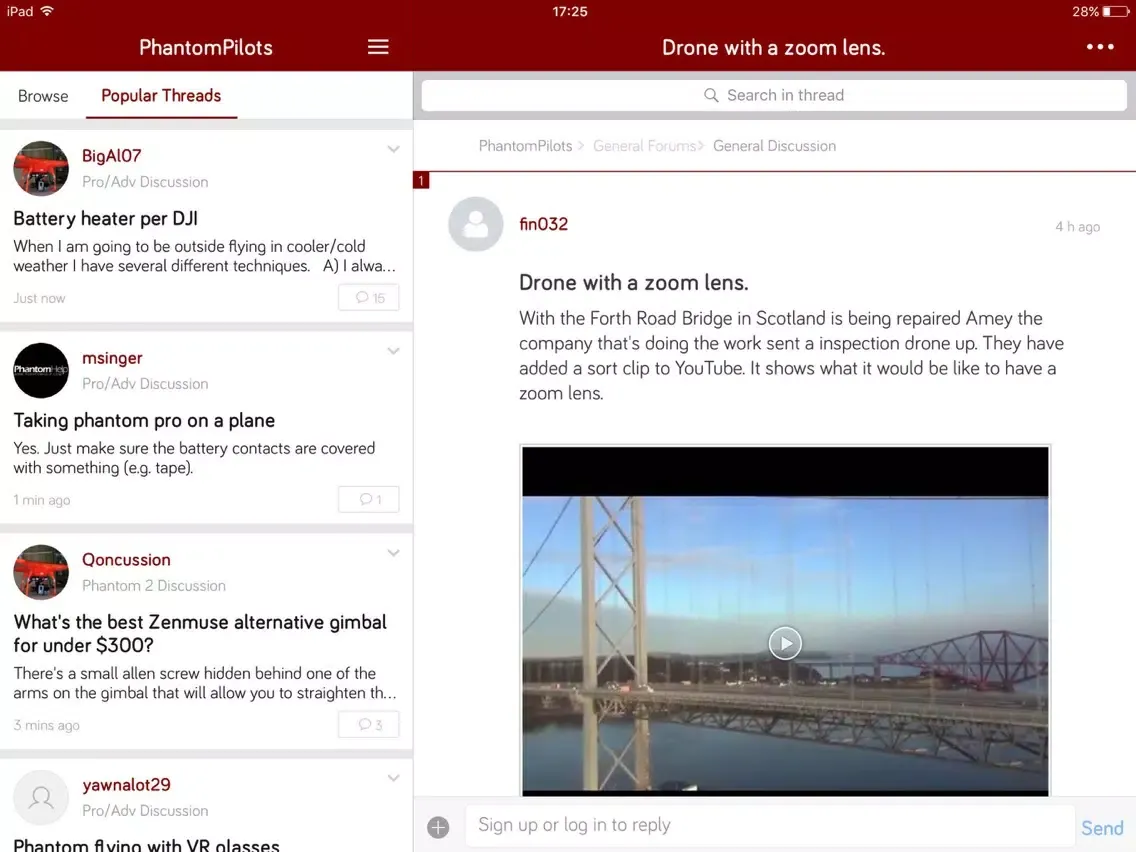Switch to the Browse tab

(43, 96)
